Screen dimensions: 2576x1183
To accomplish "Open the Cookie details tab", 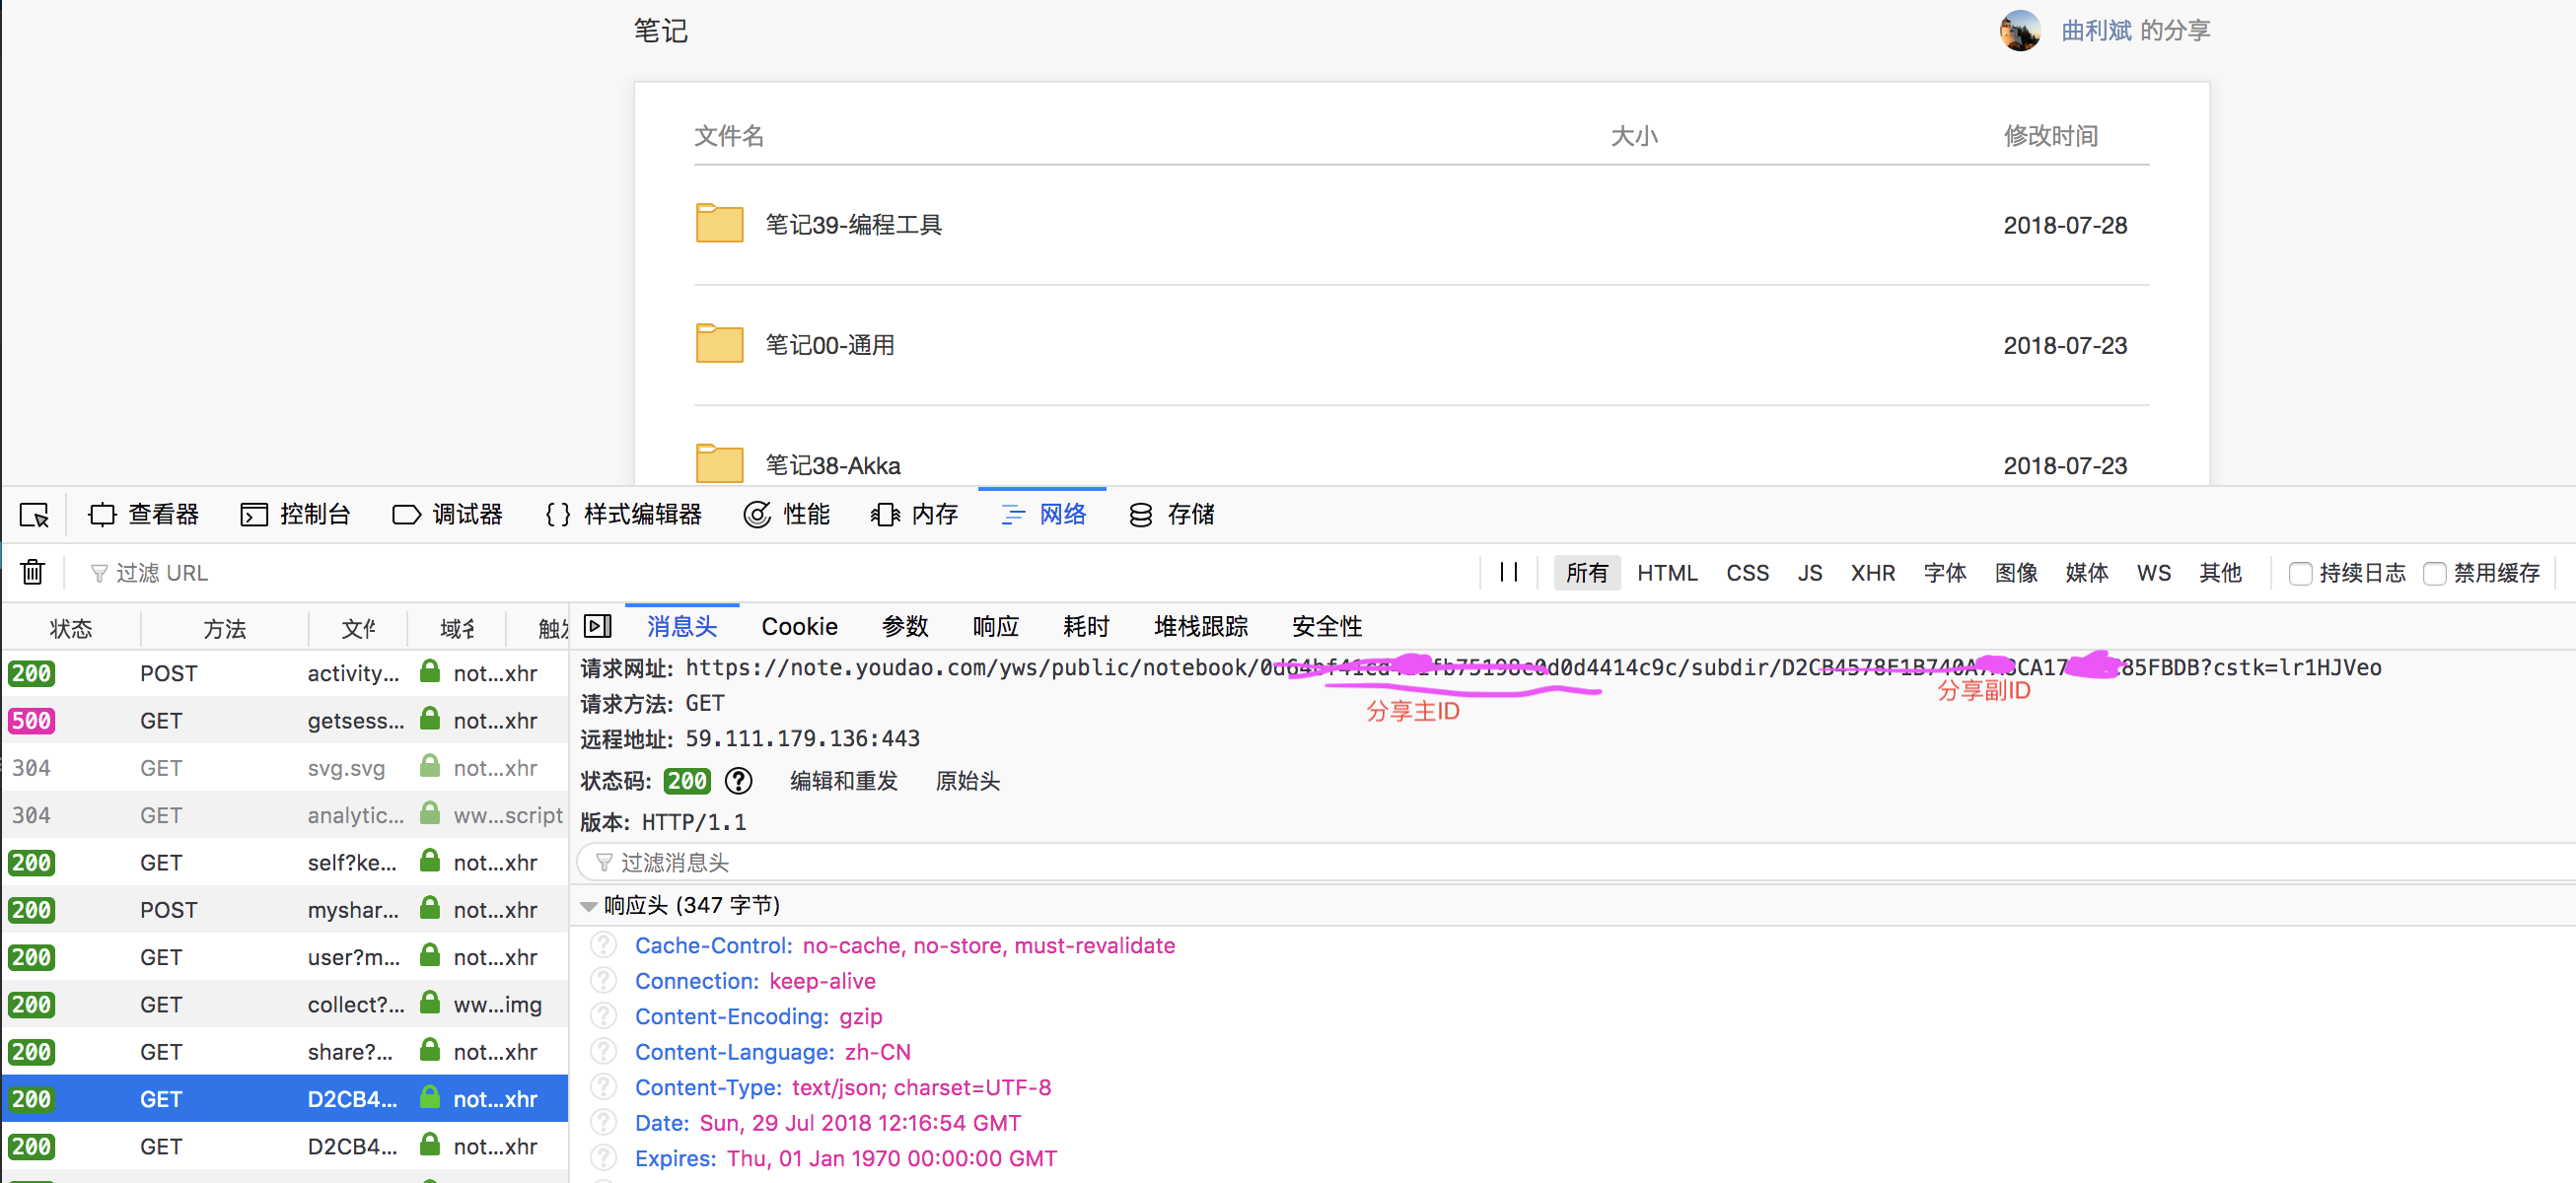I will 799,626.
